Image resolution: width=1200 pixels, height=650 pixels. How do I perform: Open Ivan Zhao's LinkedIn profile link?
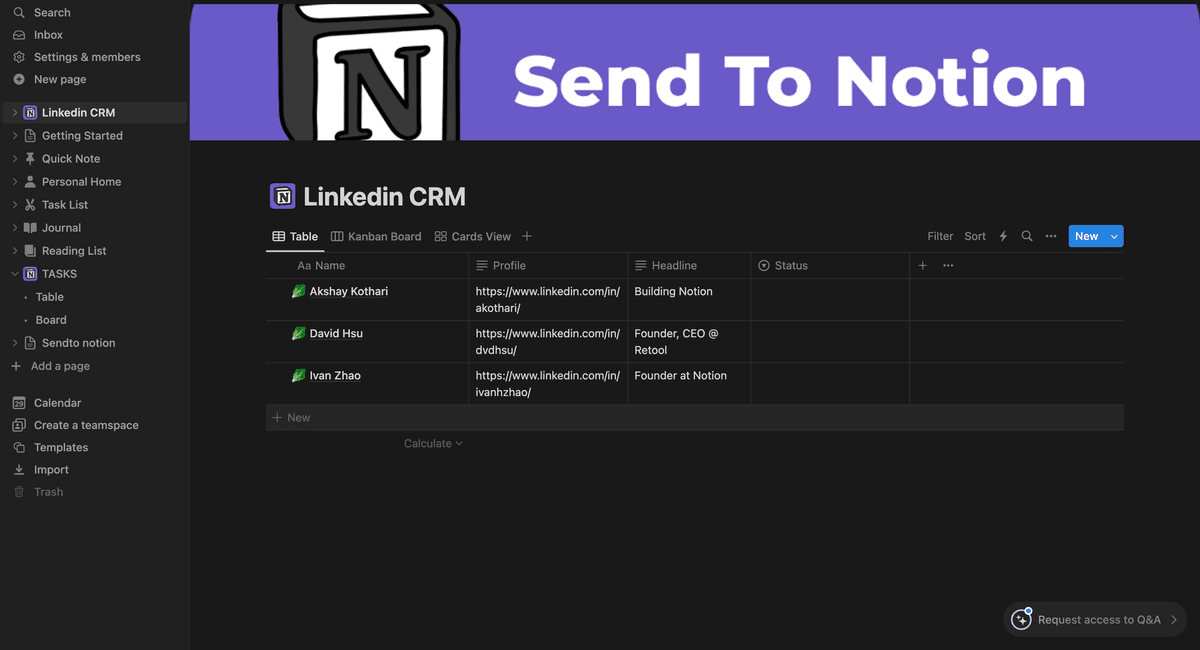548,384
